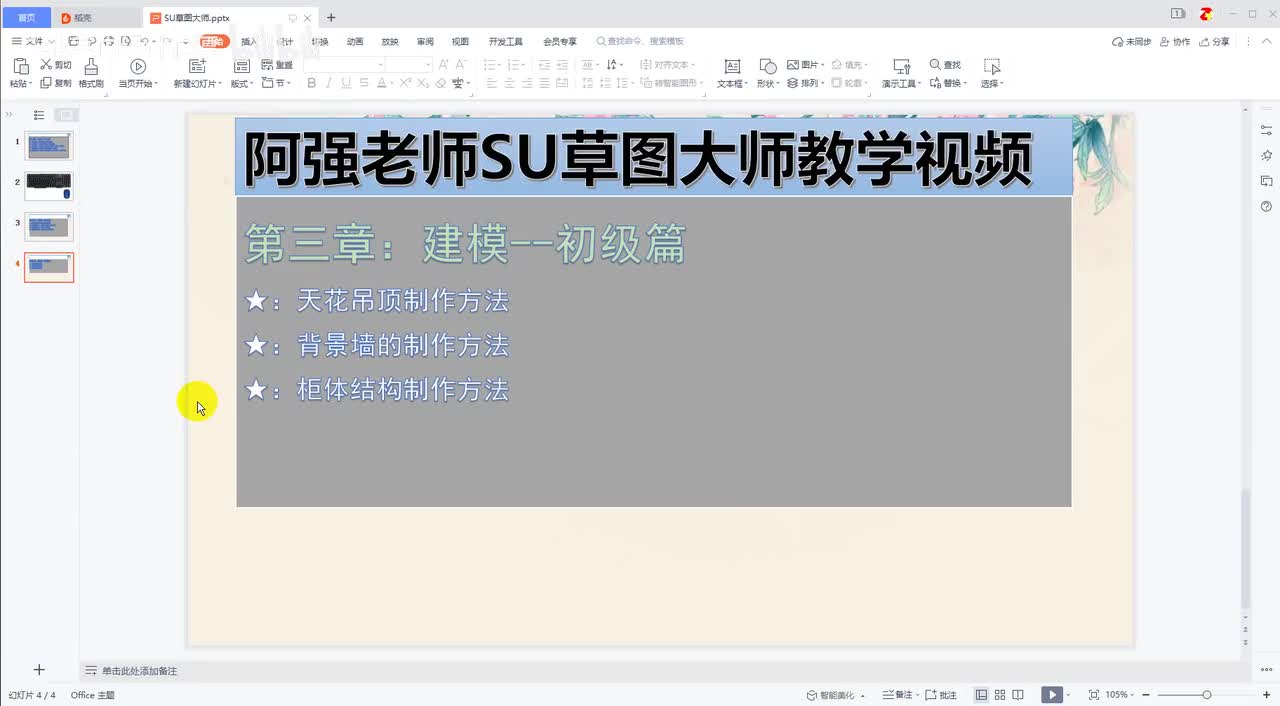Click the Copy (复制) icon
The height and width of the screenshot is (706, 1280).
[x=46, y=83]
